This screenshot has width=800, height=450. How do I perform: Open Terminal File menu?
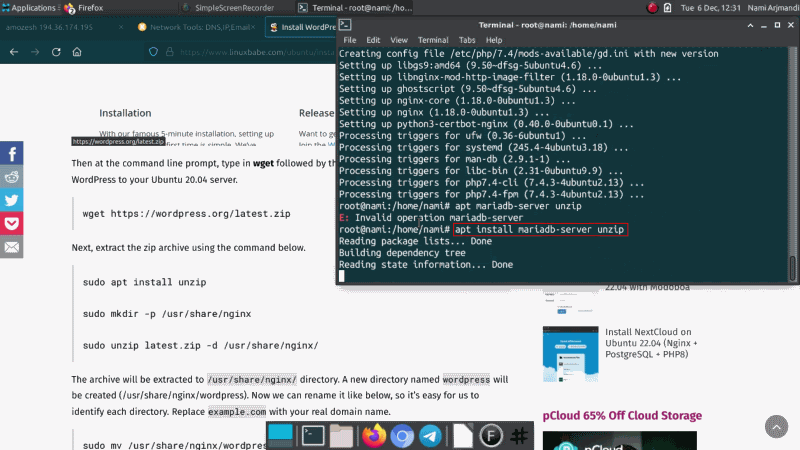349,40
